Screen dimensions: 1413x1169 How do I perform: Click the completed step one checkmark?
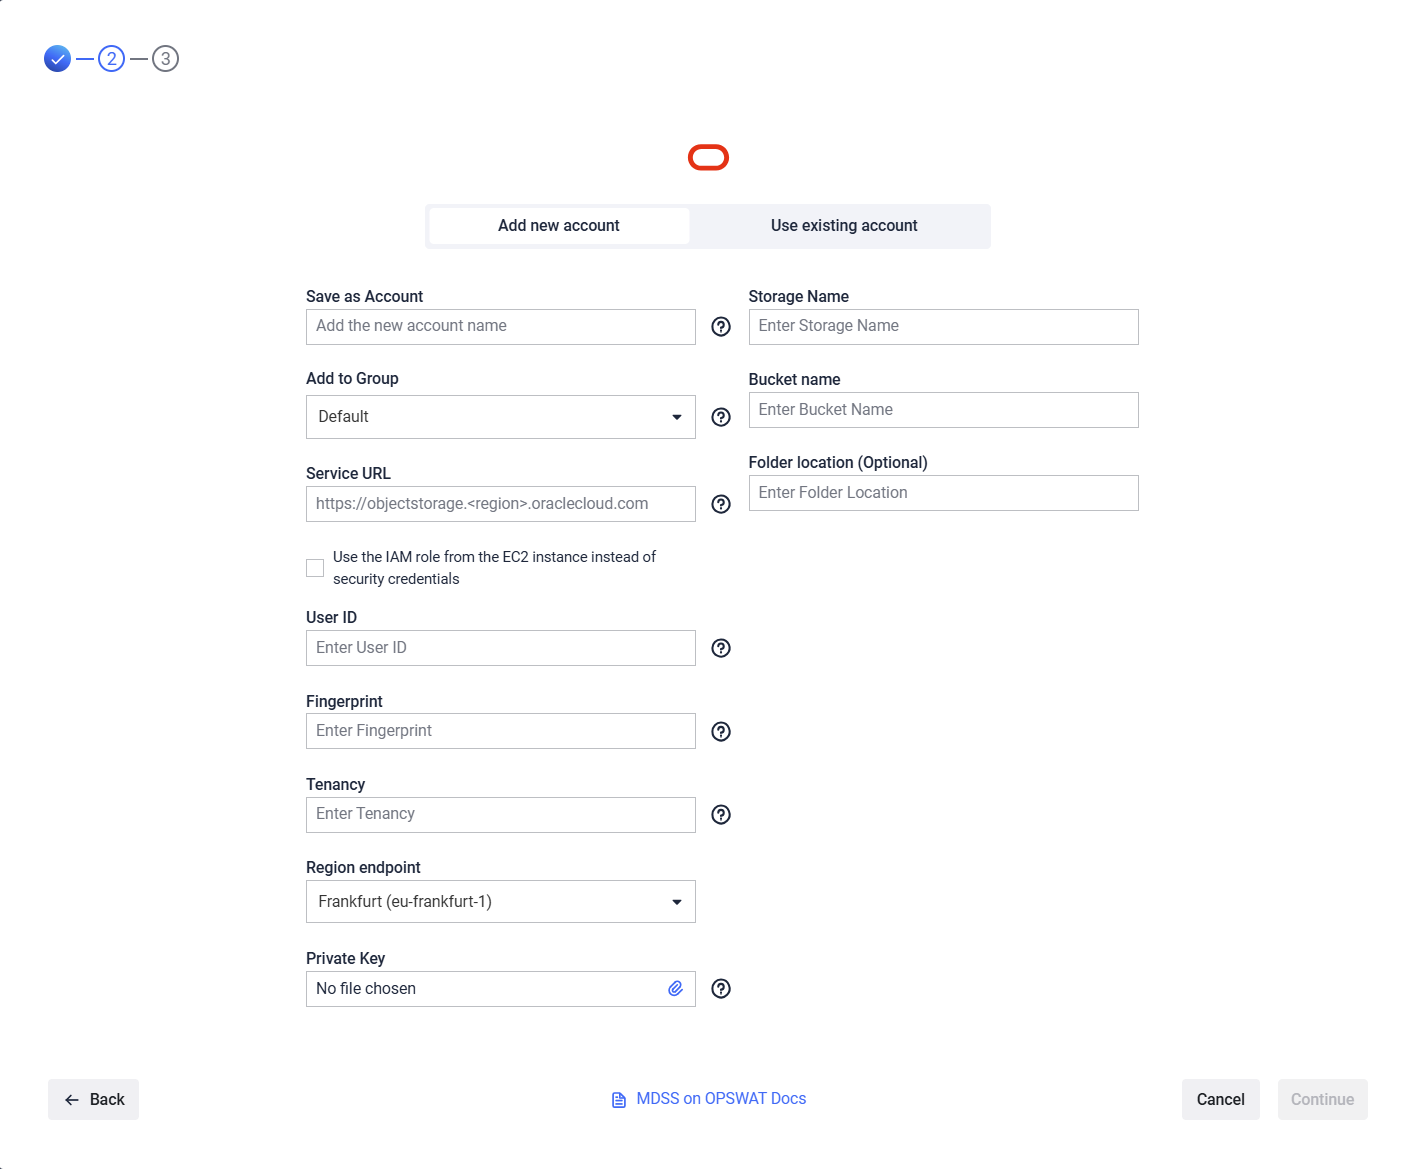[x=58, y=59]
